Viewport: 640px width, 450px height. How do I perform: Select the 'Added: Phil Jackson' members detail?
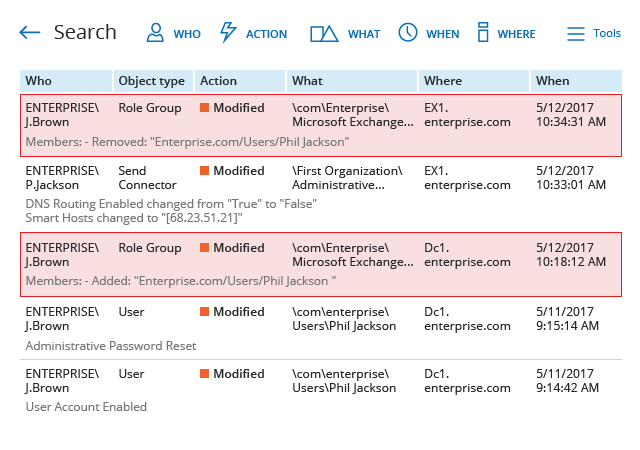click(x=181, y=281)
